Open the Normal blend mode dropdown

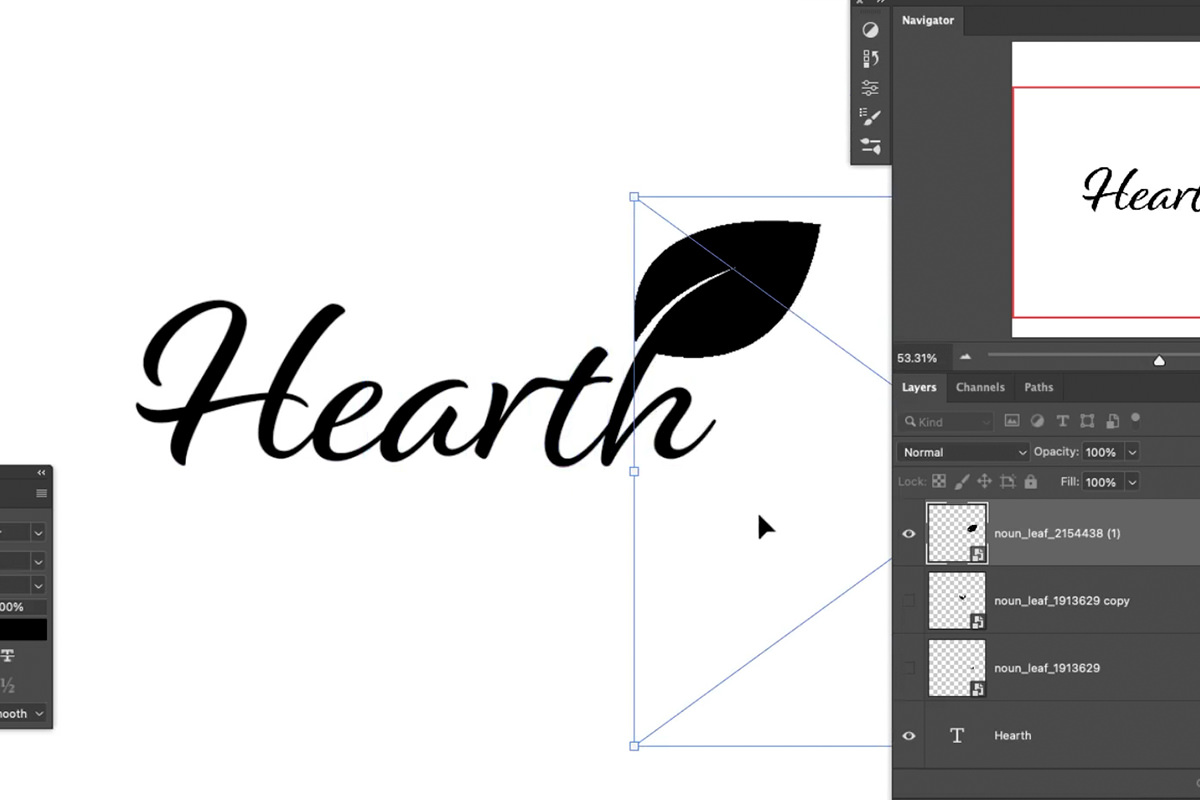[x=962, y=451]
